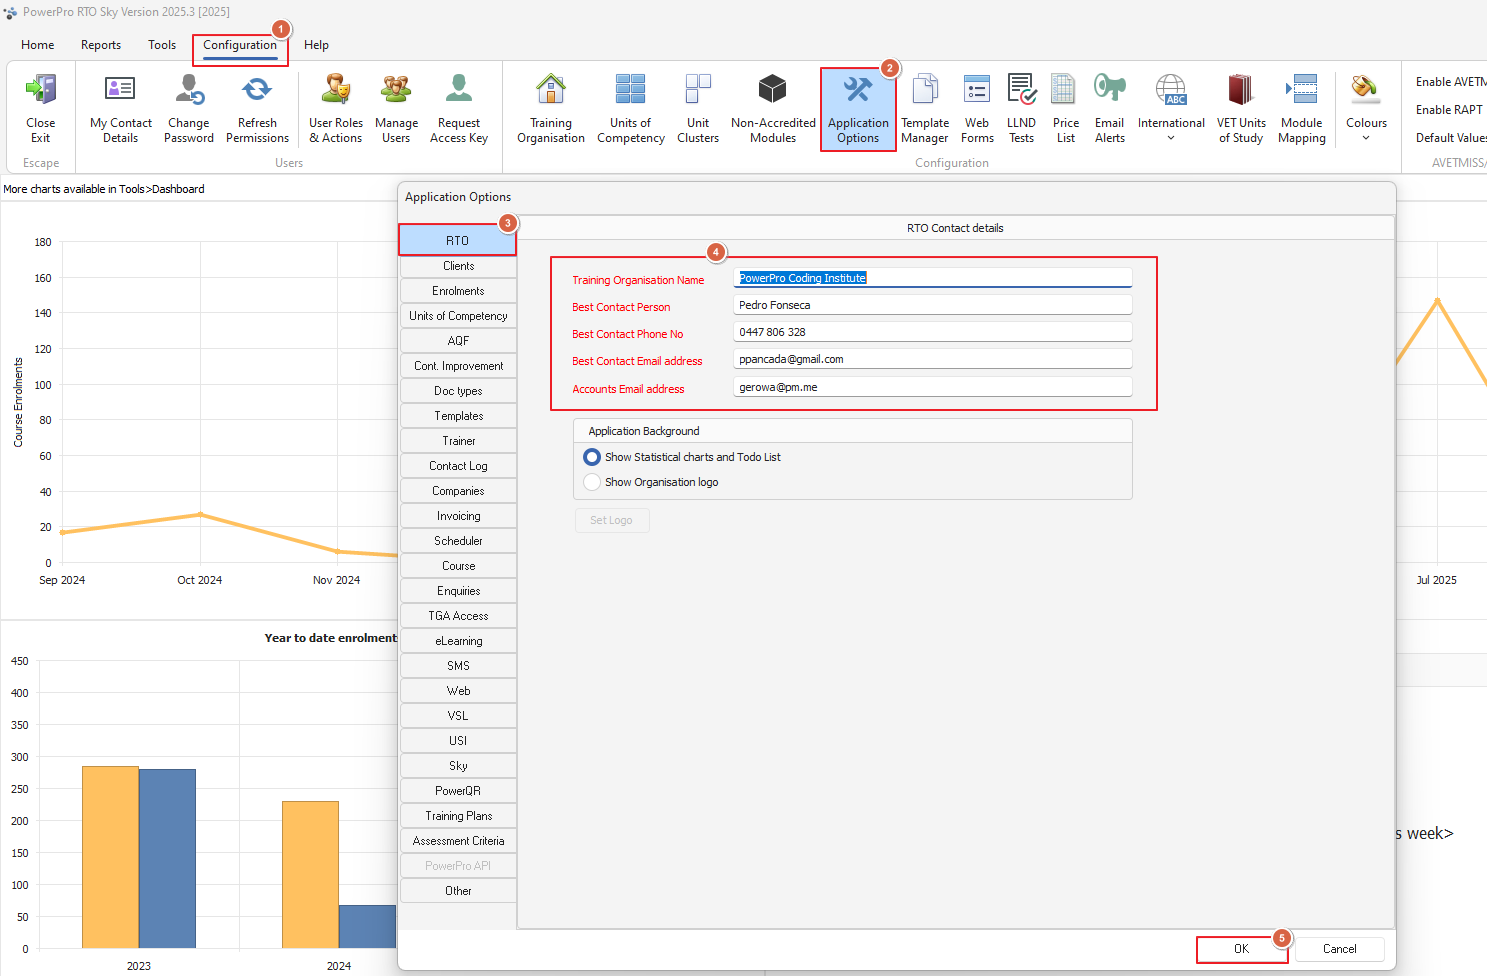
Task: Open the Cont. Improvement tab
Action: 459,366
